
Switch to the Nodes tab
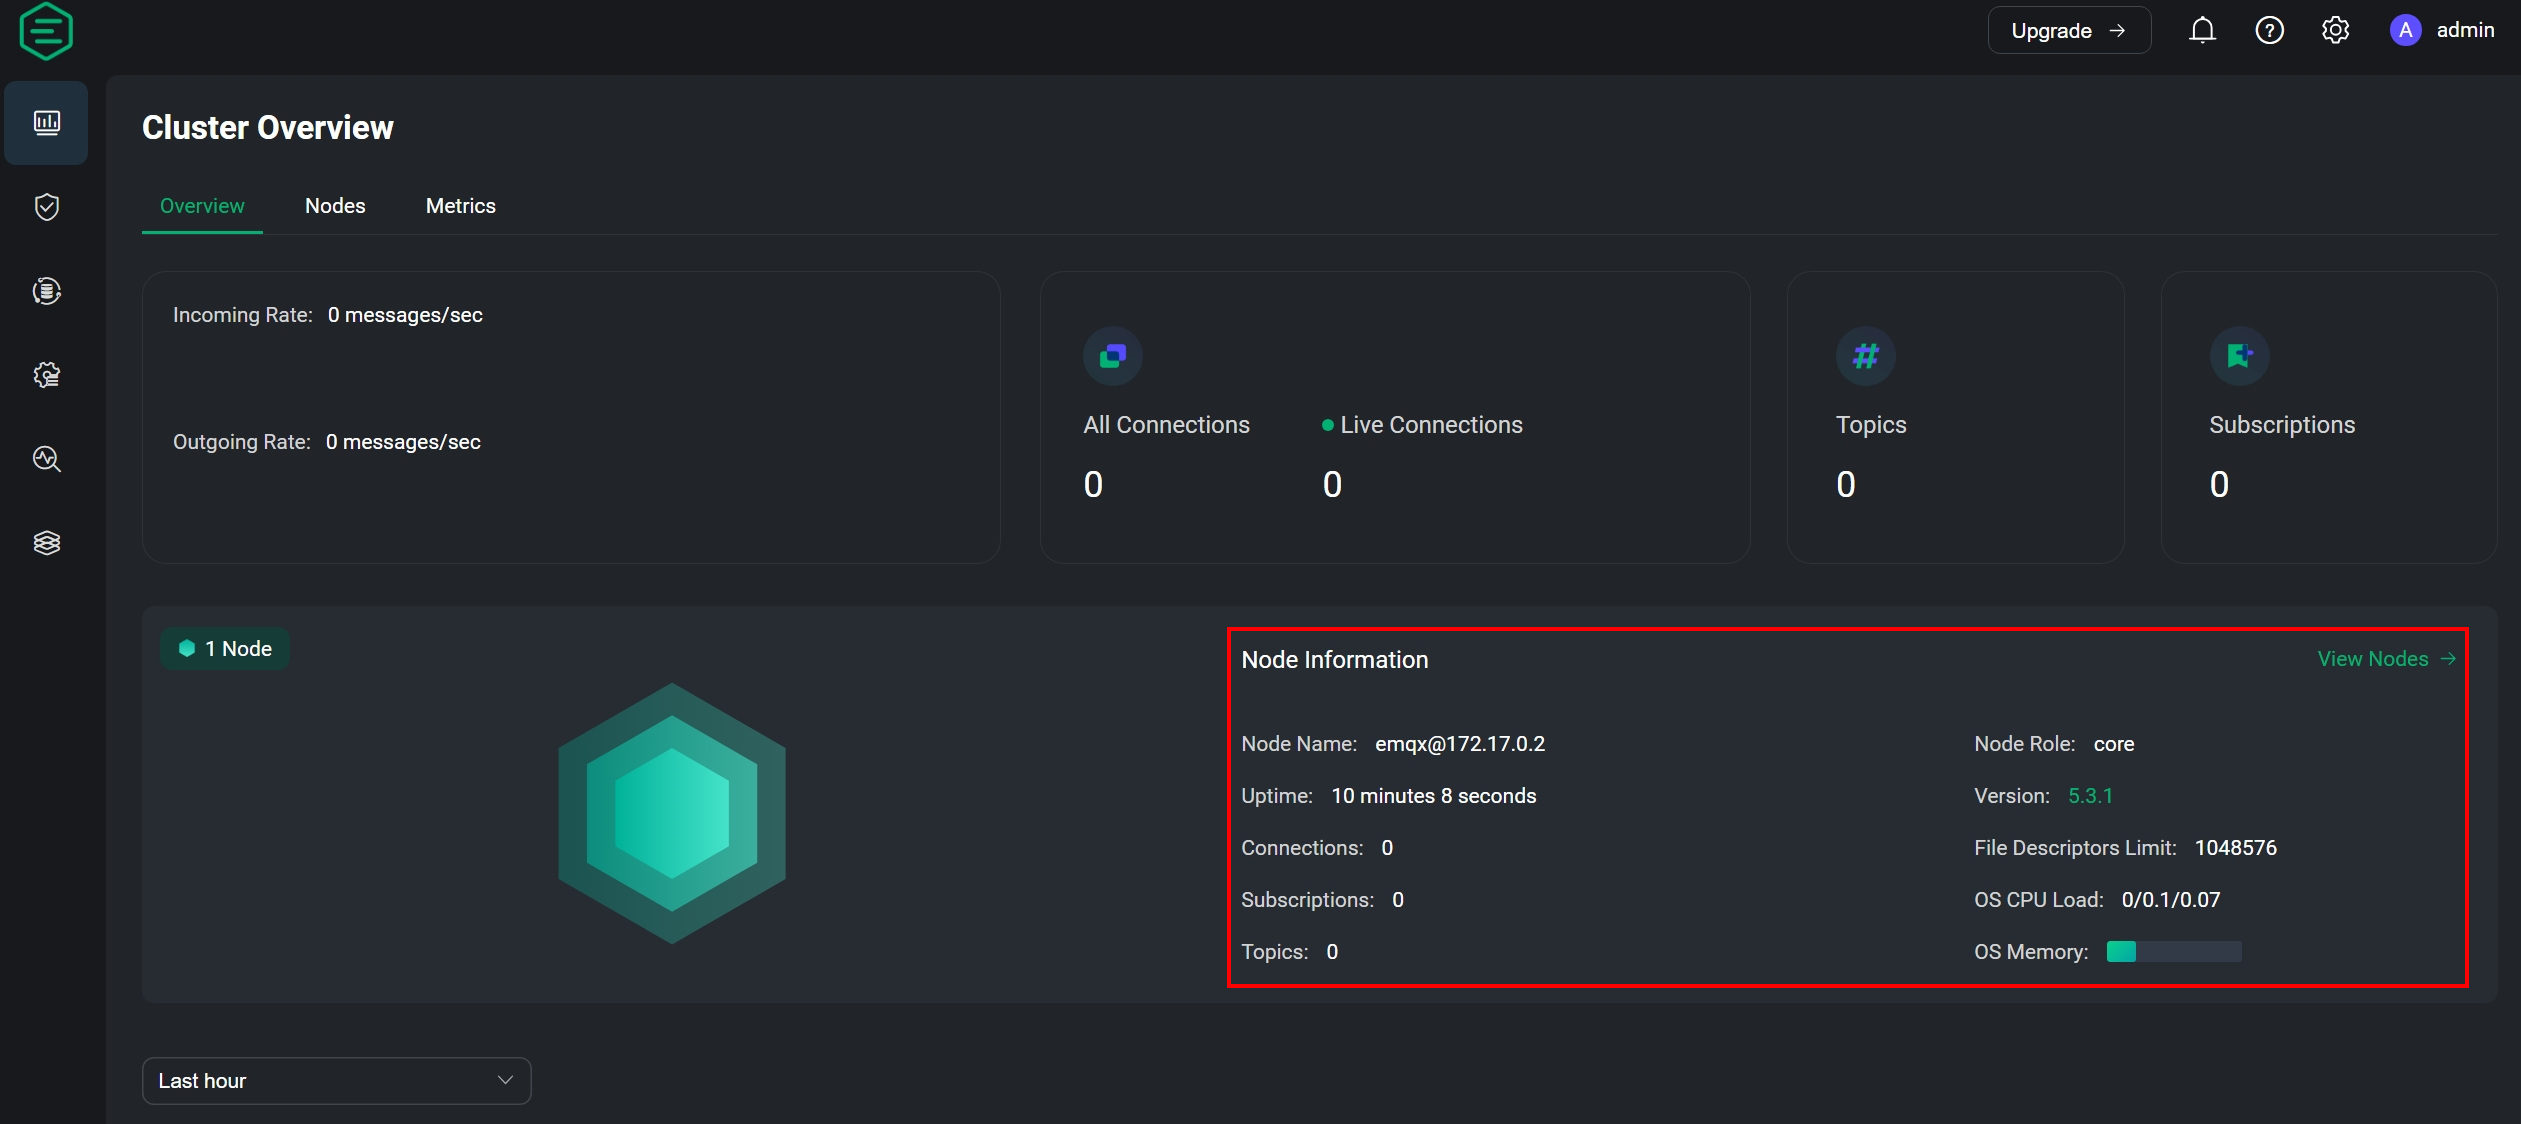click(335, 206)
